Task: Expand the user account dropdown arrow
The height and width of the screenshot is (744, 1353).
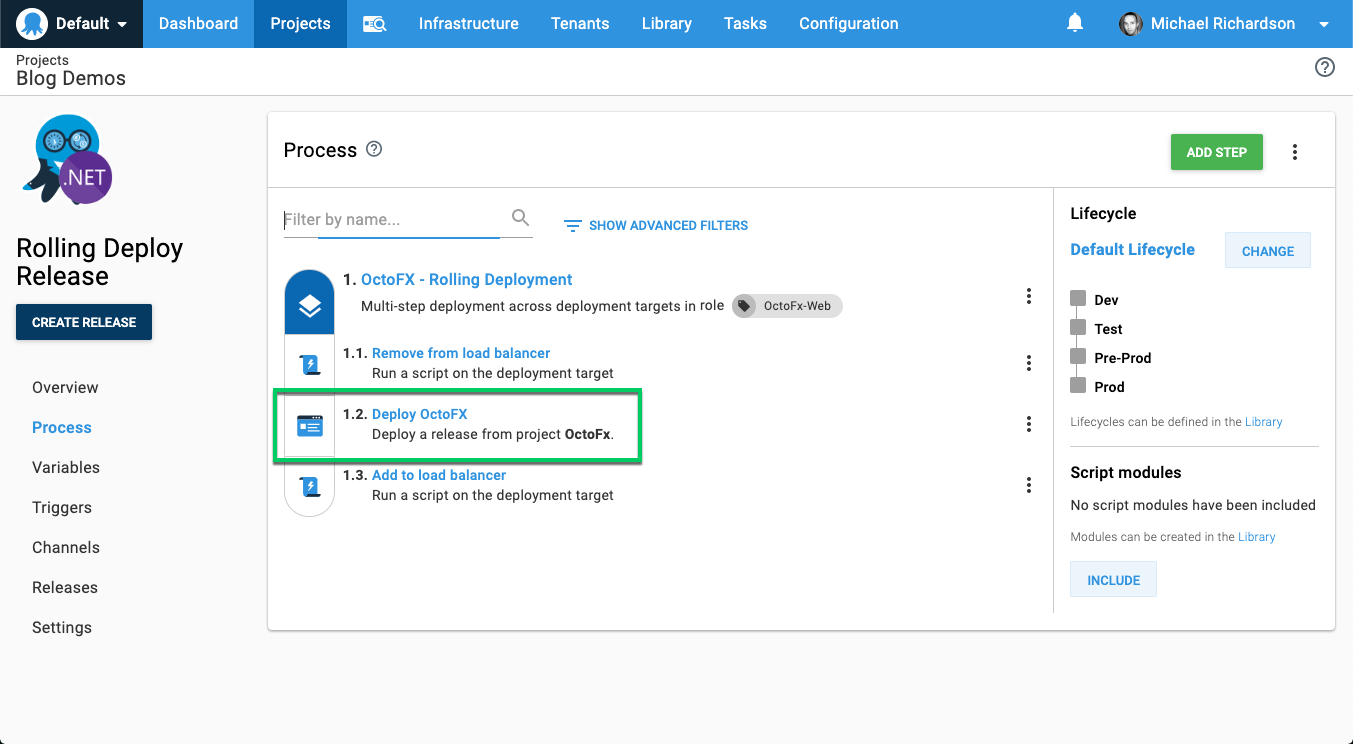Action: pos(1325,24)
